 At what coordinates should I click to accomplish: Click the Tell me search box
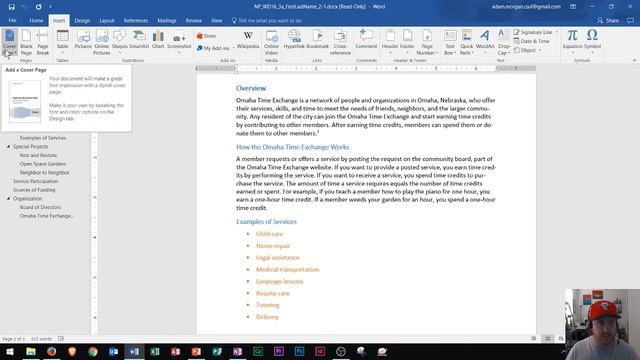point(267,20)
